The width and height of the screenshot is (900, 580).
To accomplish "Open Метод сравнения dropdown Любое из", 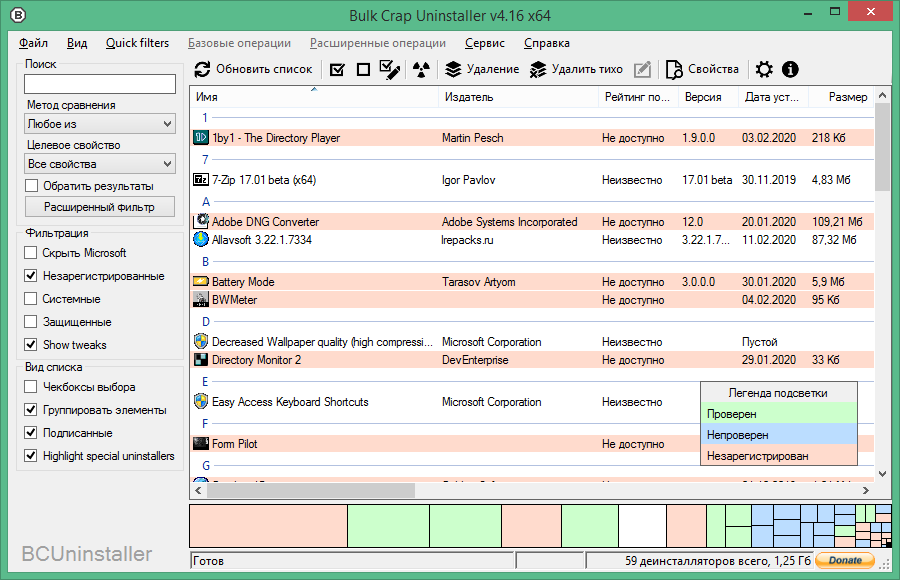I will coord(100,123).
